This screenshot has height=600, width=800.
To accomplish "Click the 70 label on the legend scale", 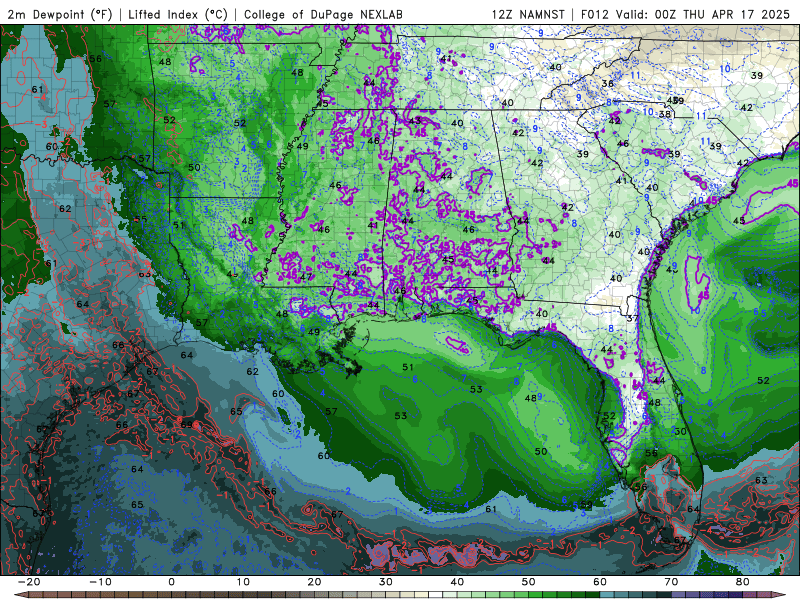I will [671, 582].
